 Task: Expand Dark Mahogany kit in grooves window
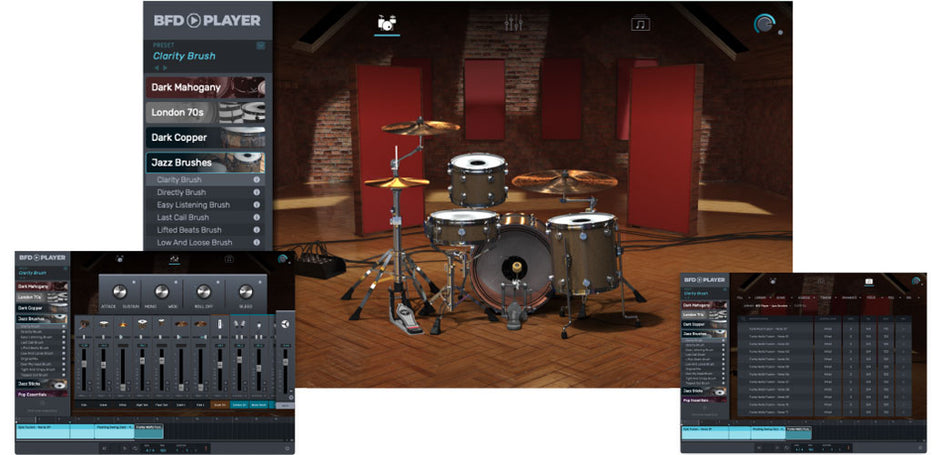[704, 305]
